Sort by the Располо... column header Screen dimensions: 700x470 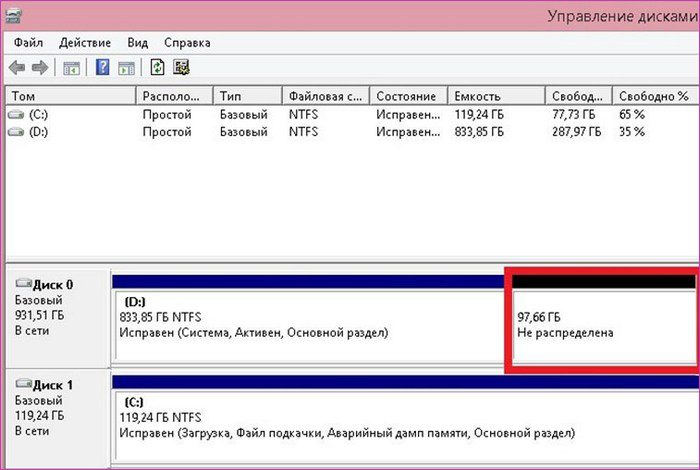click(x=175, y=96)
